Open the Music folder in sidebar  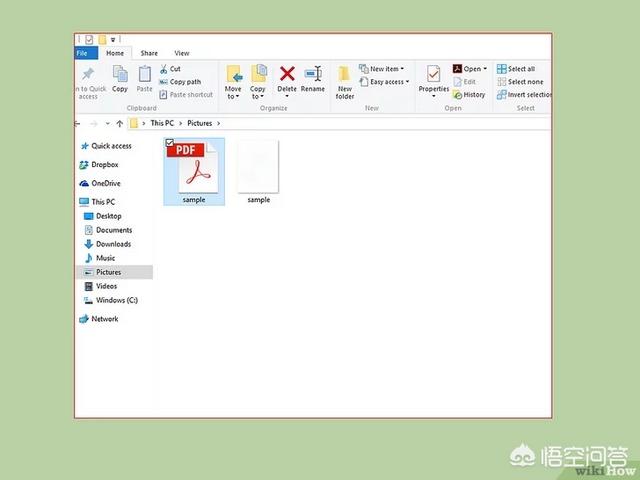click(100, 258)
